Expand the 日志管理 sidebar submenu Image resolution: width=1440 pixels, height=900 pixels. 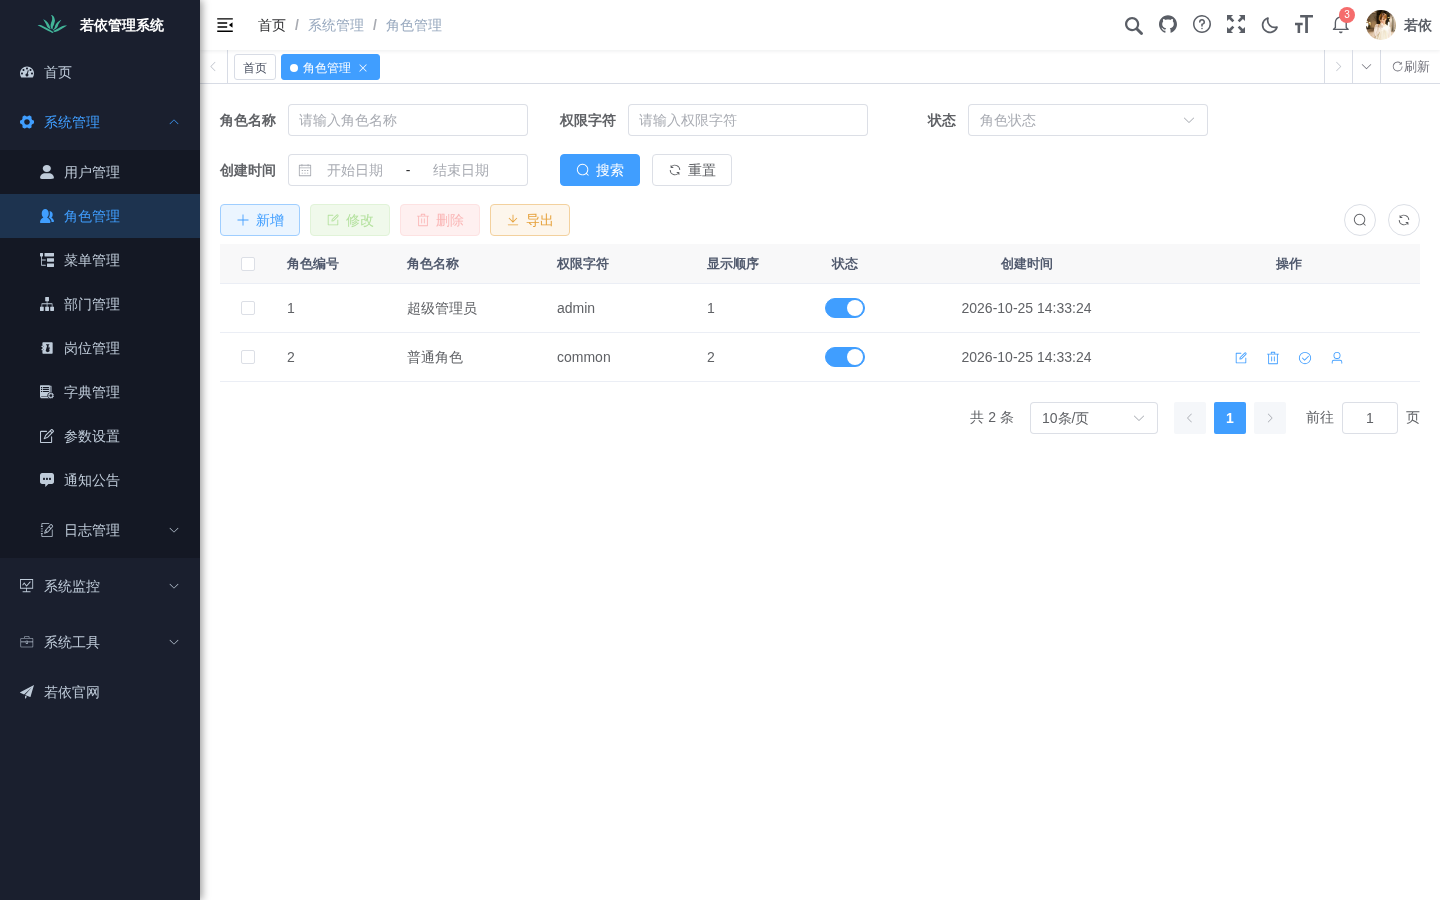(x=100, y=530)
